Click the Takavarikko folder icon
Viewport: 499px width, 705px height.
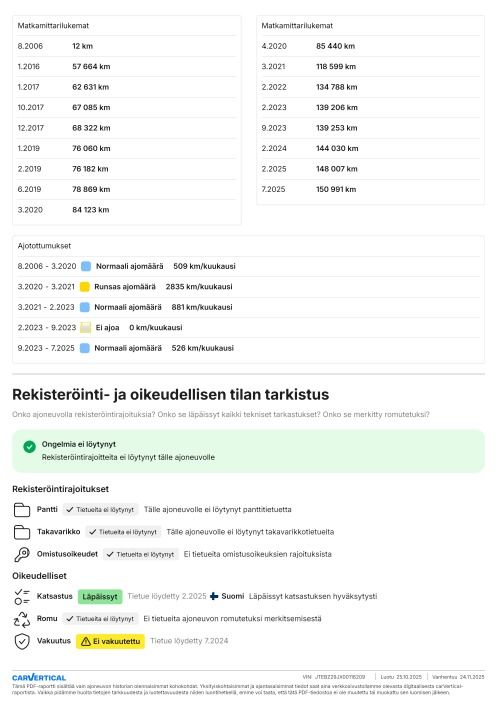coord(22,532)
